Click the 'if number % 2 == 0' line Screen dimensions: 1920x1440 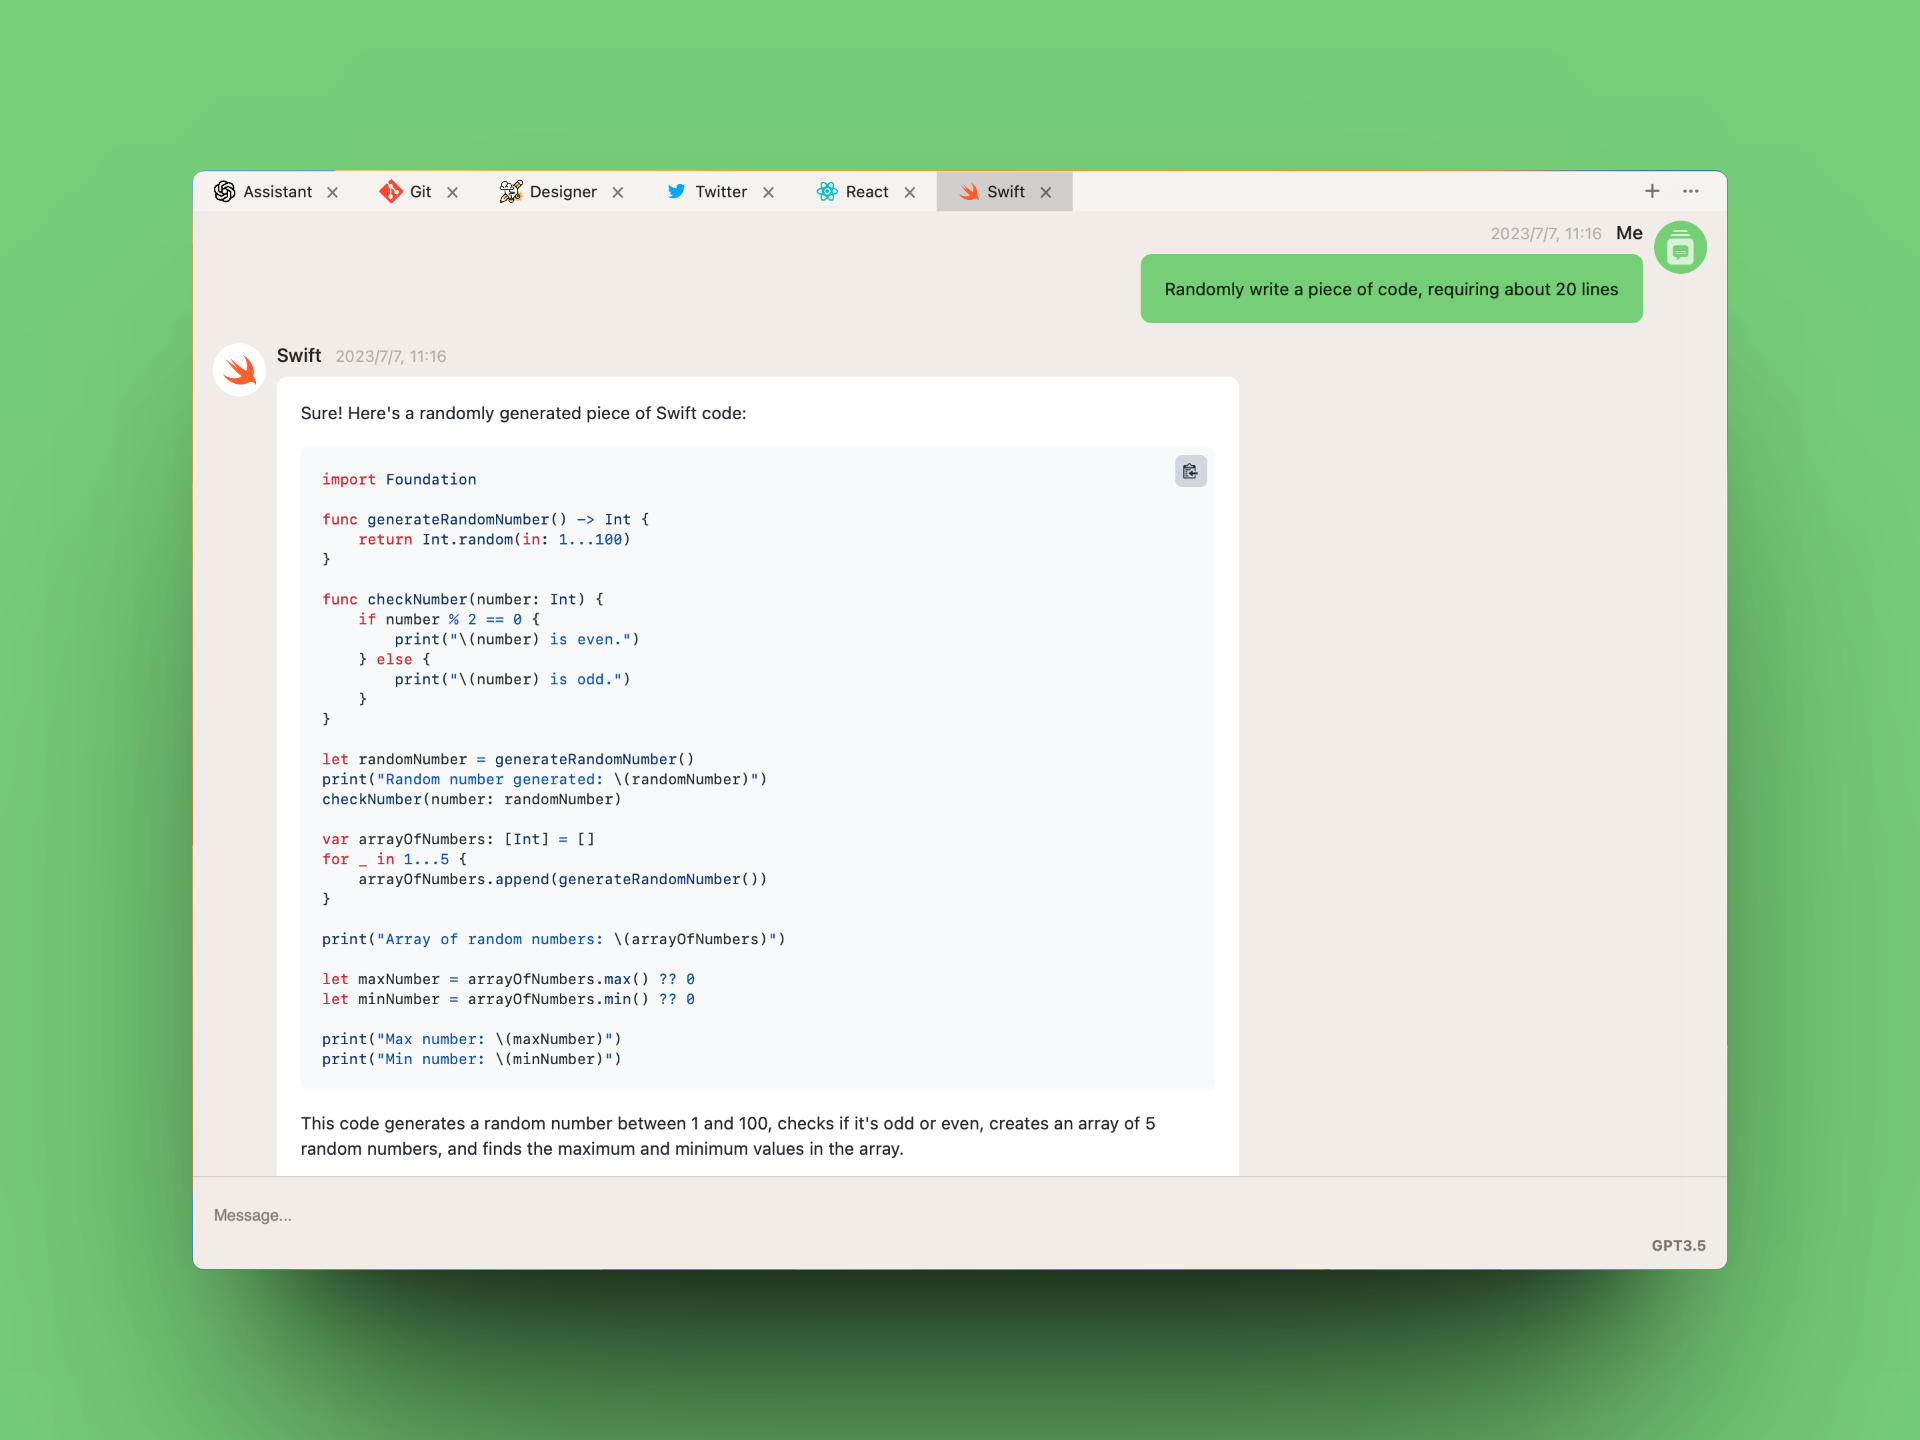click(x=449, y=620)
